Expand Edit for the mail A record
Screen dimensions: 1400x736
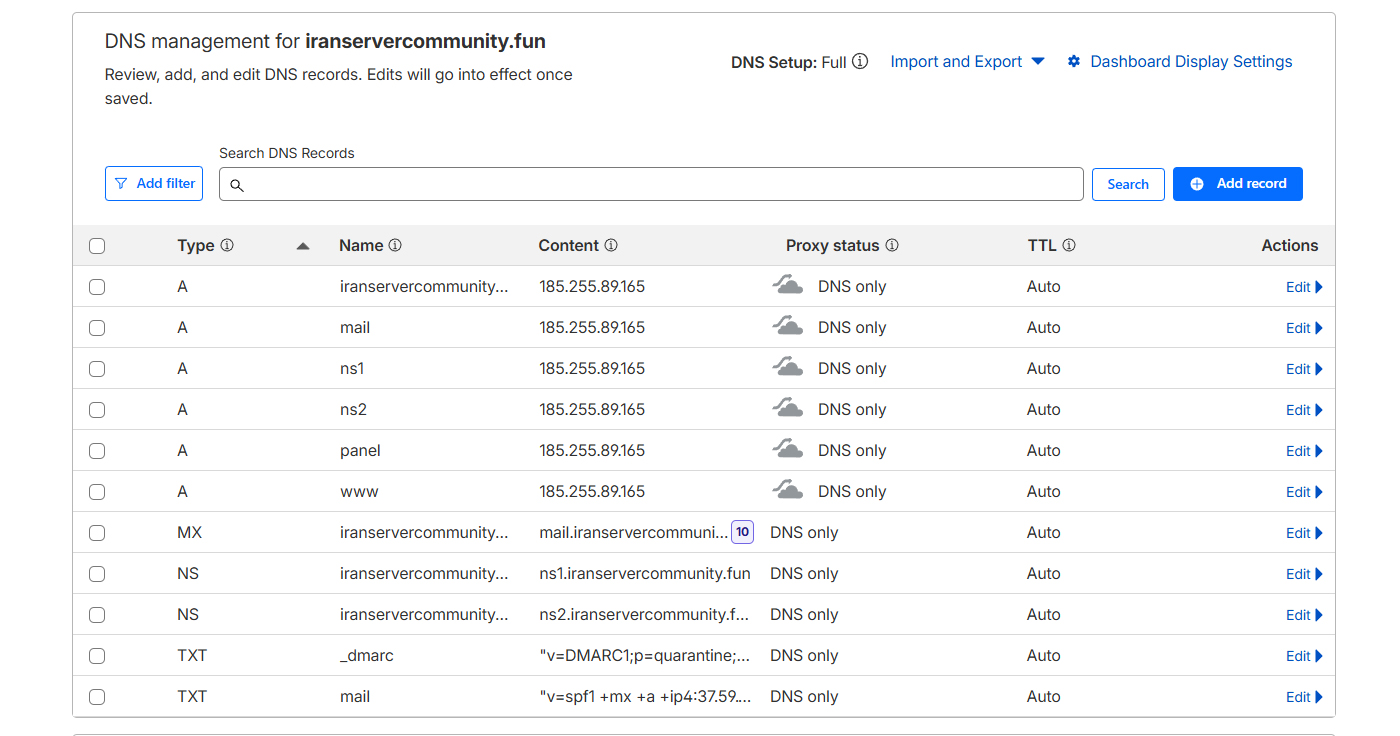(x=1303, y=328)
